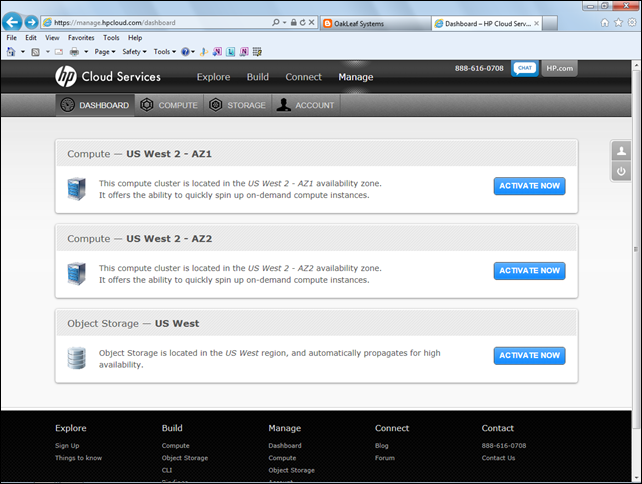Activate Compute US West 2 - AZ1
This screenshot has width=642, height=484.
[529, 186]
